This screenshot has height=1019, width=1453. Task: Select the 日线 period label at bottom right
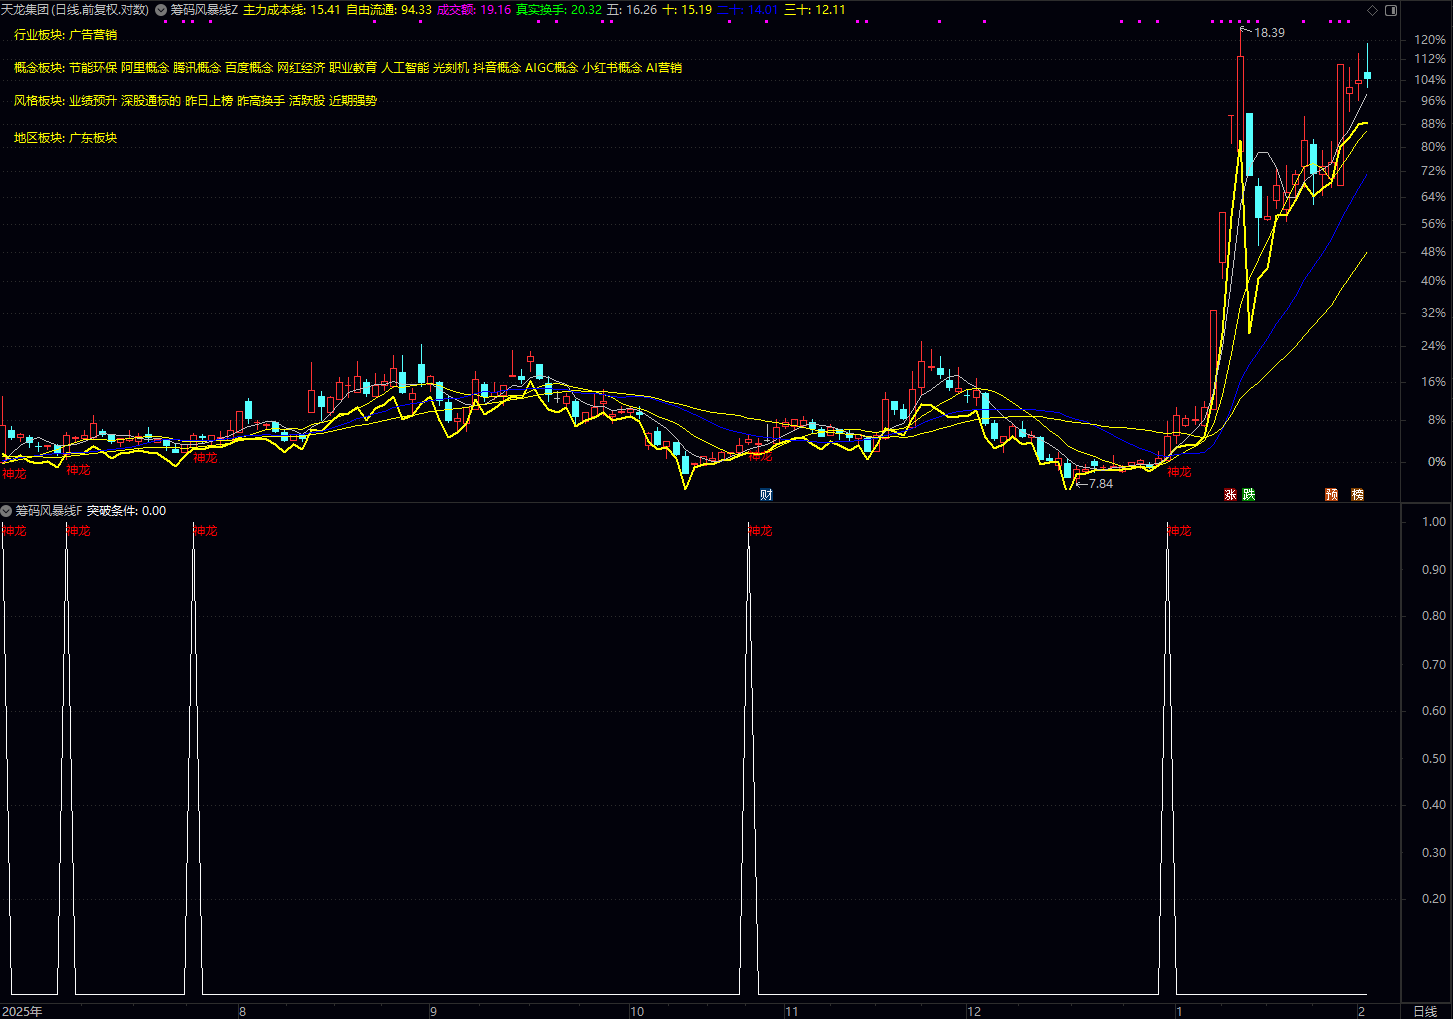[x=1425, y=1011]
